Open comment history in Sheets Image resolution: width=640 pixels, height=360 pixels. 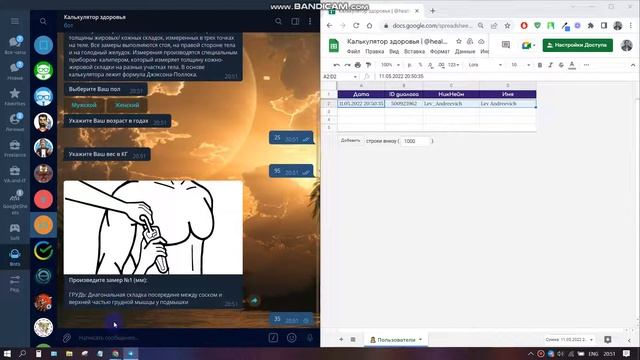(506, 45)
